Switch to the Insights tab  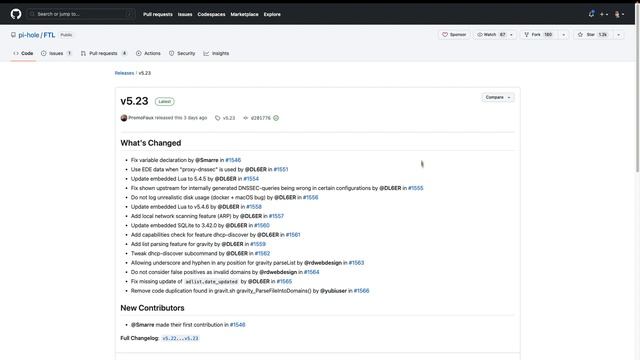tap(216, 53)
